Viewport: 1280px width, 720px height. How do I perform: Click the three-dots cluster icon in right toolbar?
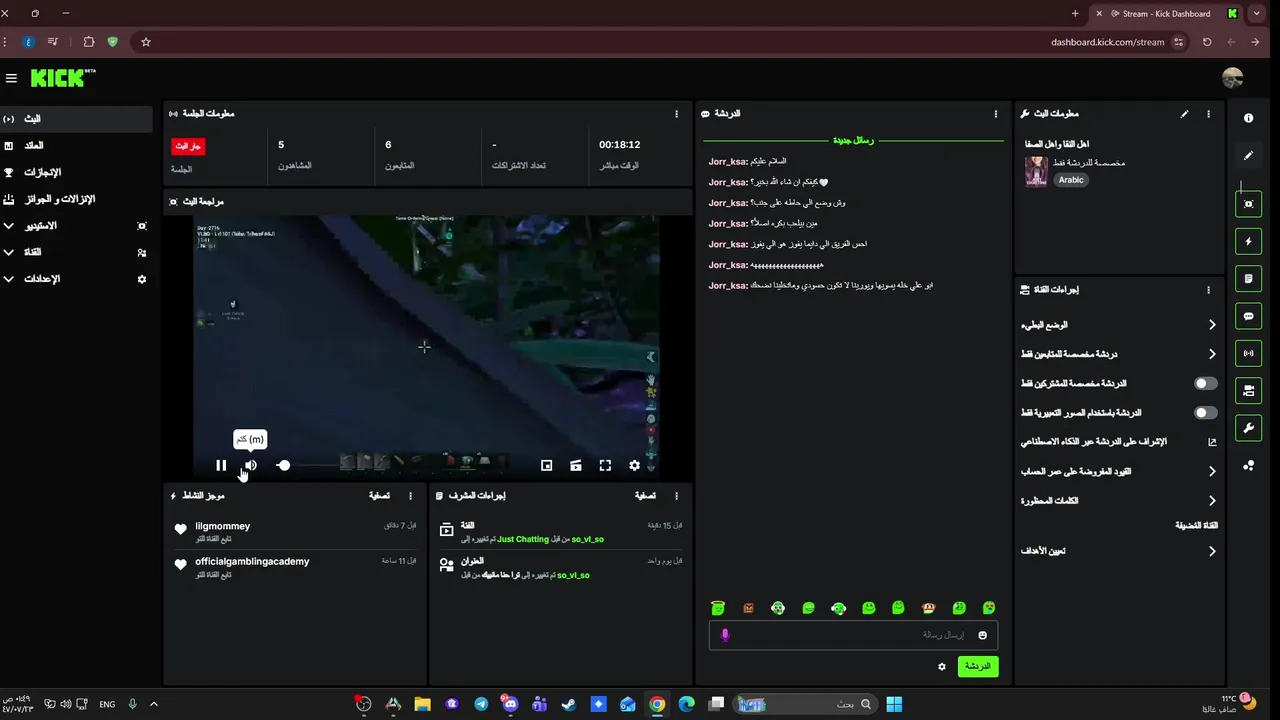click(x=1248, y=466)
